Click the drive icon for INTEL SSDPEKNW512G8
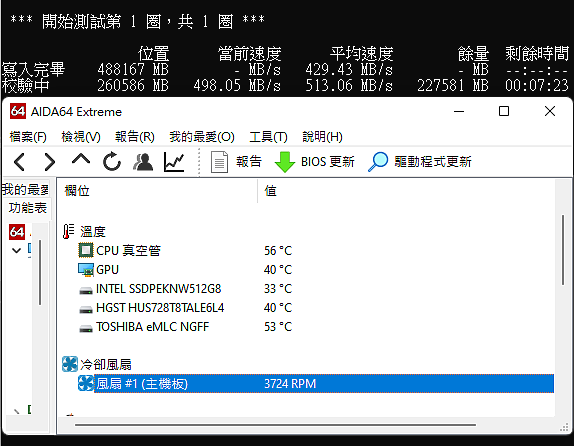Screen dimensions: 574x446 (x=86, y=291)
